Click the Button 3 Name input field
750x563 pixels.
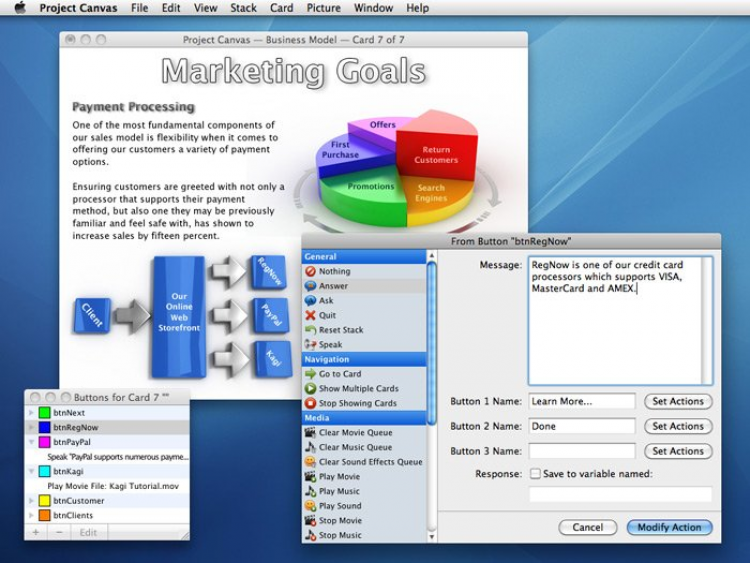coord(582,451)
